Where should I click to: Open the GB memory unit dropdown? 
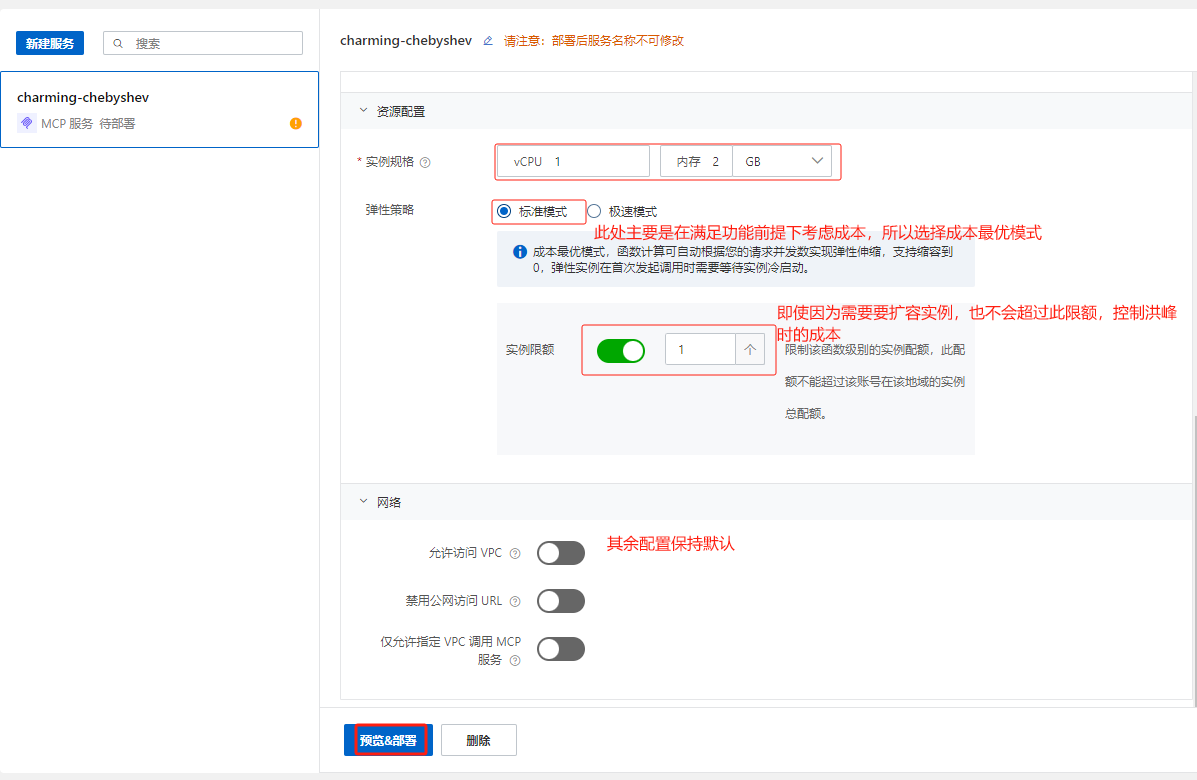click(782, 161)
